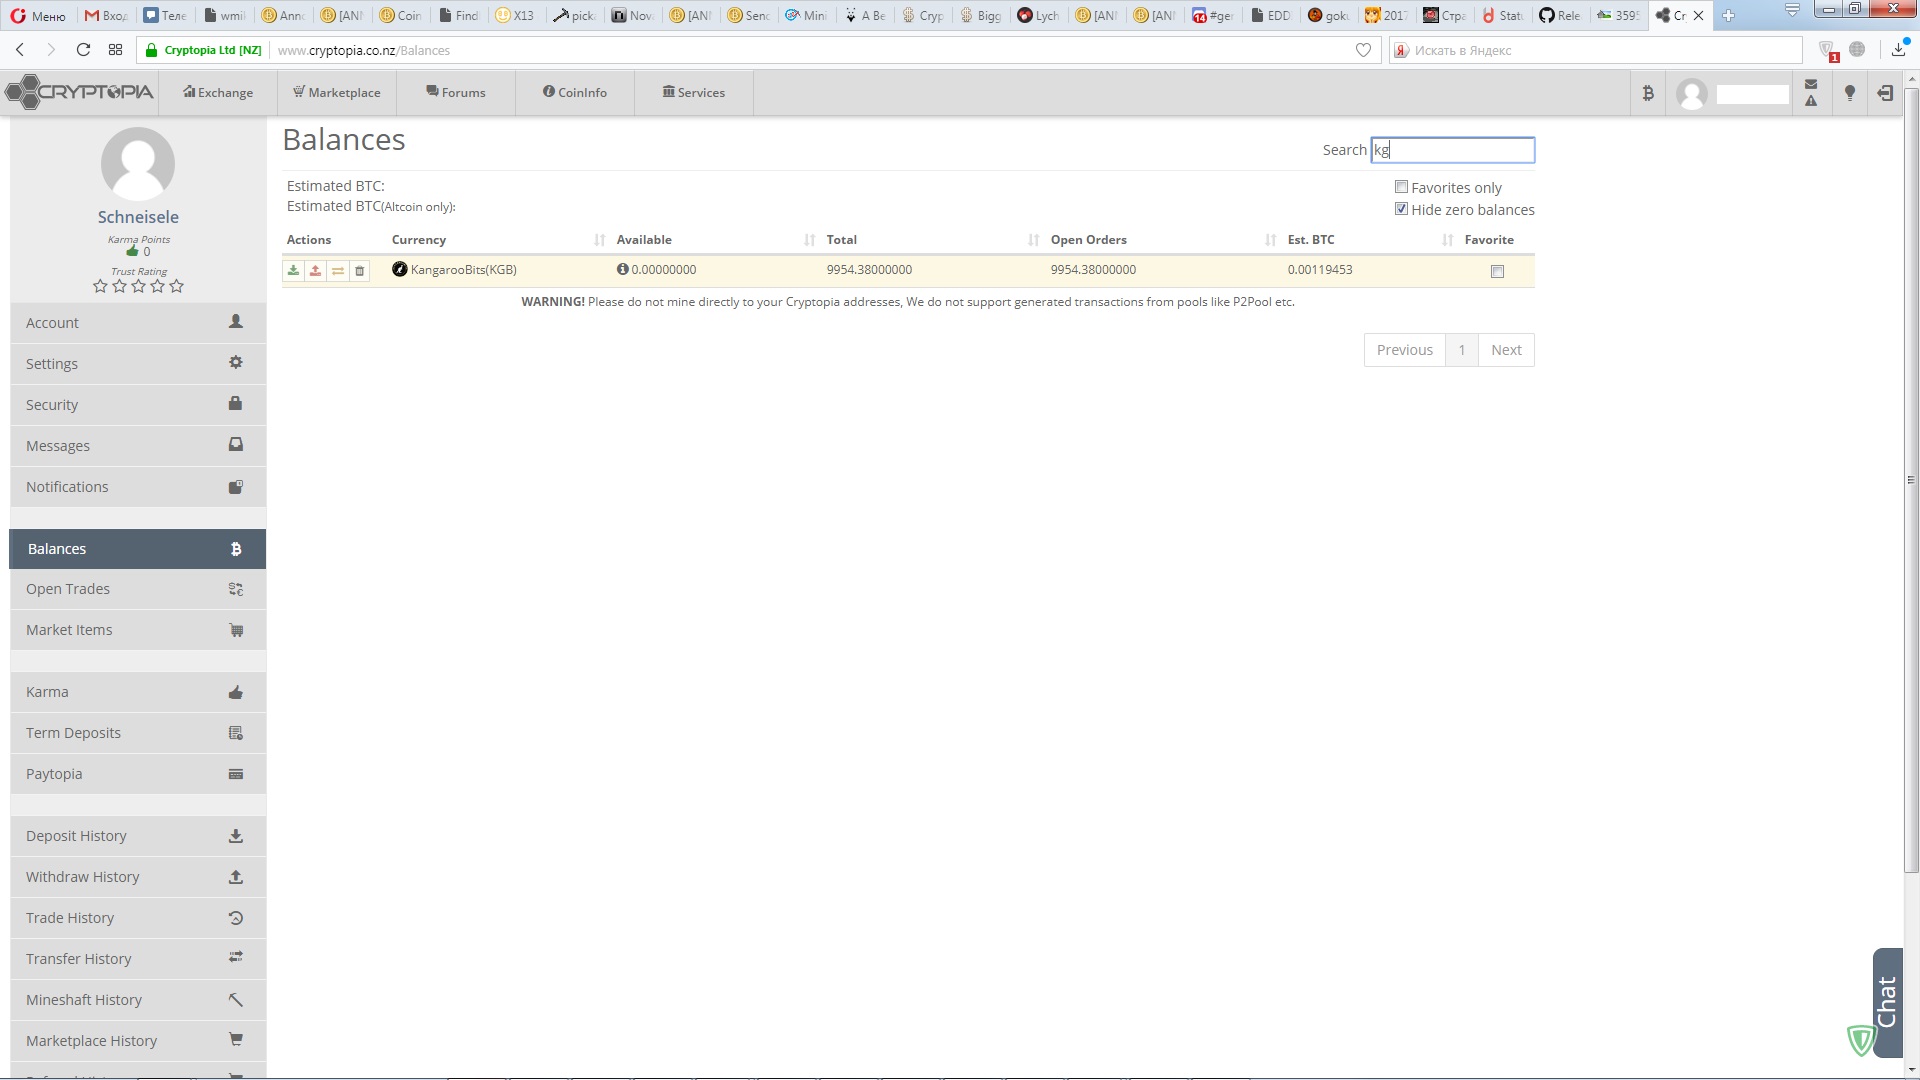Viewport: 1920px width, 1080px height.
Task: Open a new browser tab with plus icon
Action: click(x=1728, y=15)
